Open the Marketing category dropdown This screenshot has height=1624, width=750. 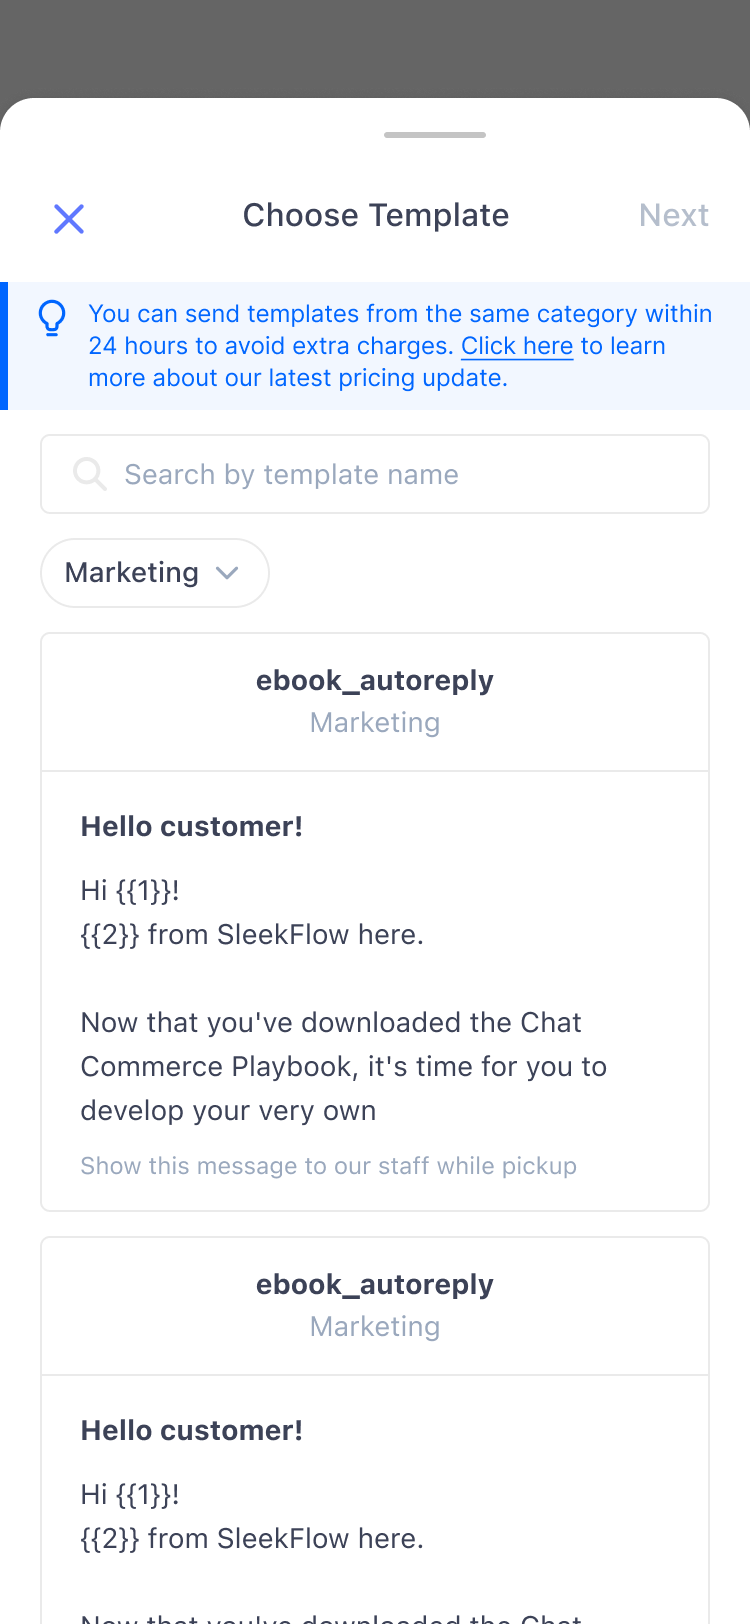154,573
